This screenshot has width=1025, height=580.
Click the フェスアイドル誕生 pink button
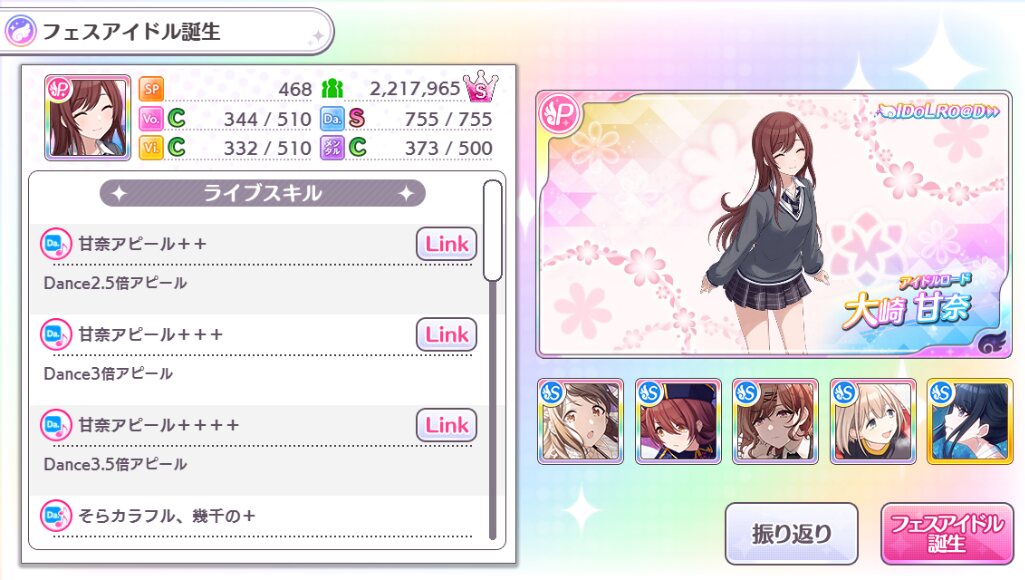point(947,534)
